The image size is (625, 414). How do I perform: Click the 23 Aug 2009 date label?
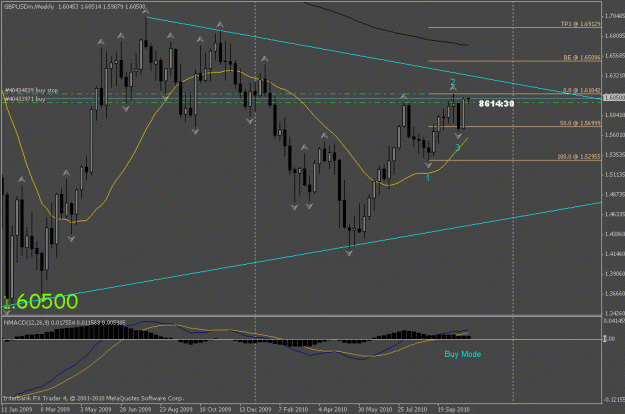click(176, 409)
